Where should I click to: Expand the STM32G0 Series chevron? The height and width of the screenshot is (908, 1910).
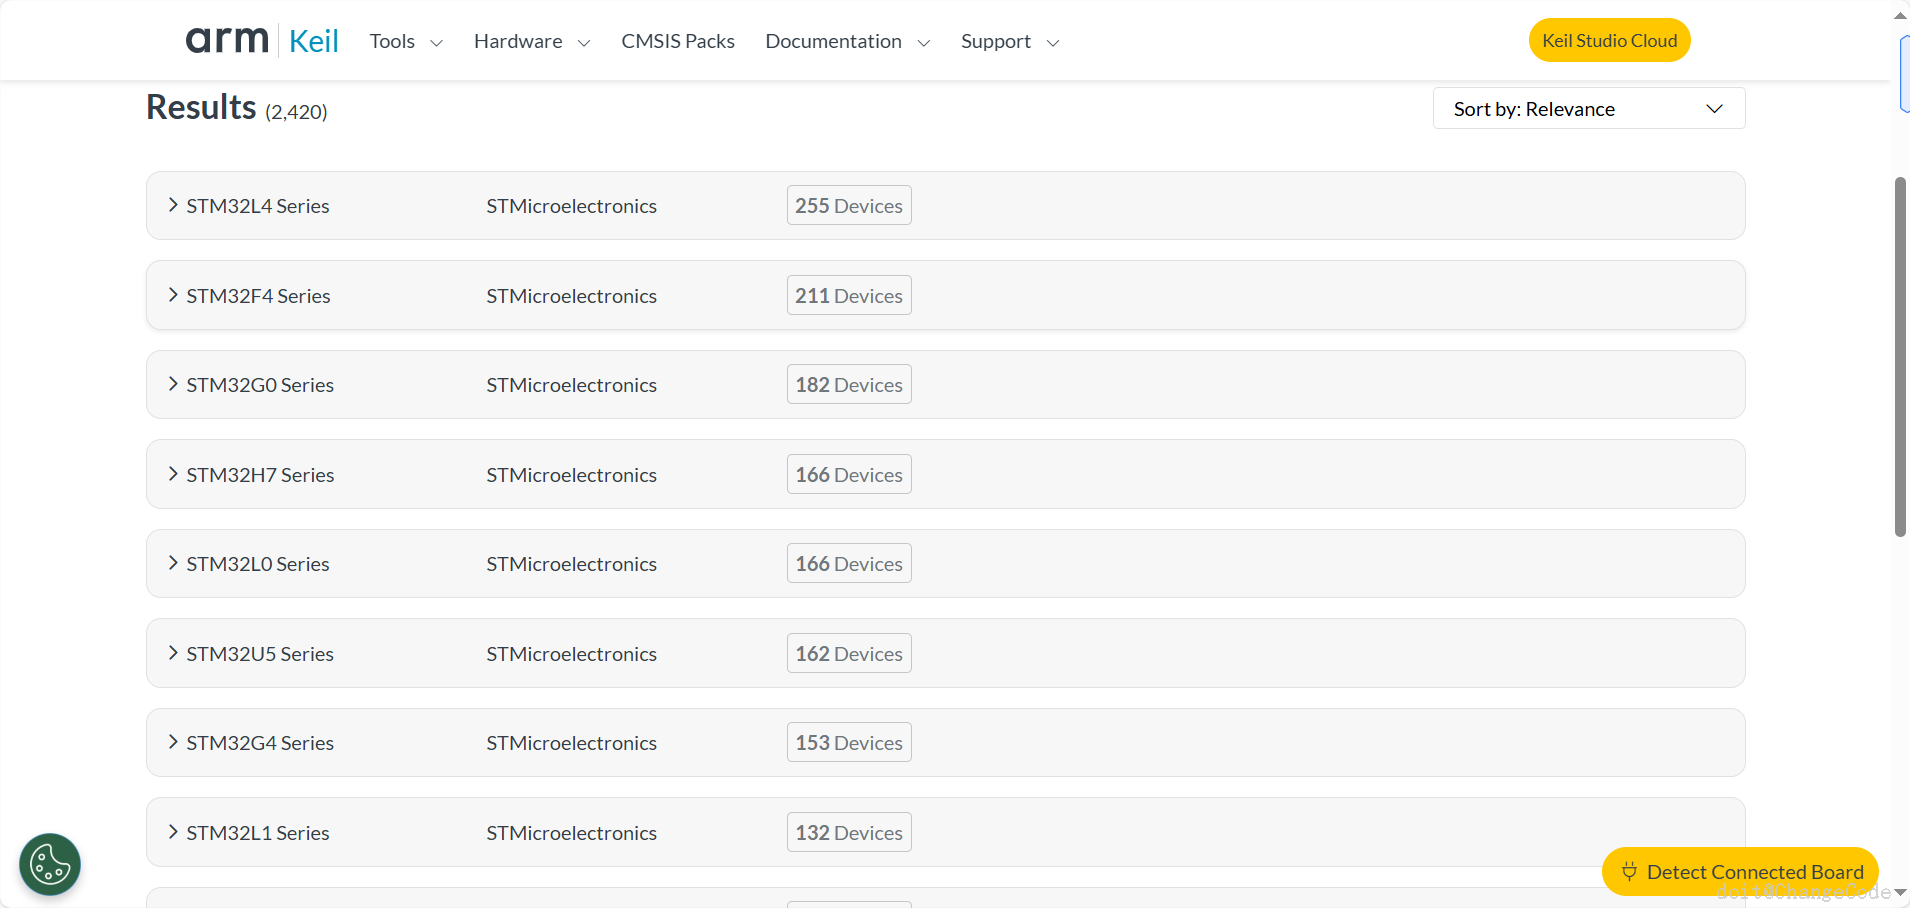click(x=173, y=384)
